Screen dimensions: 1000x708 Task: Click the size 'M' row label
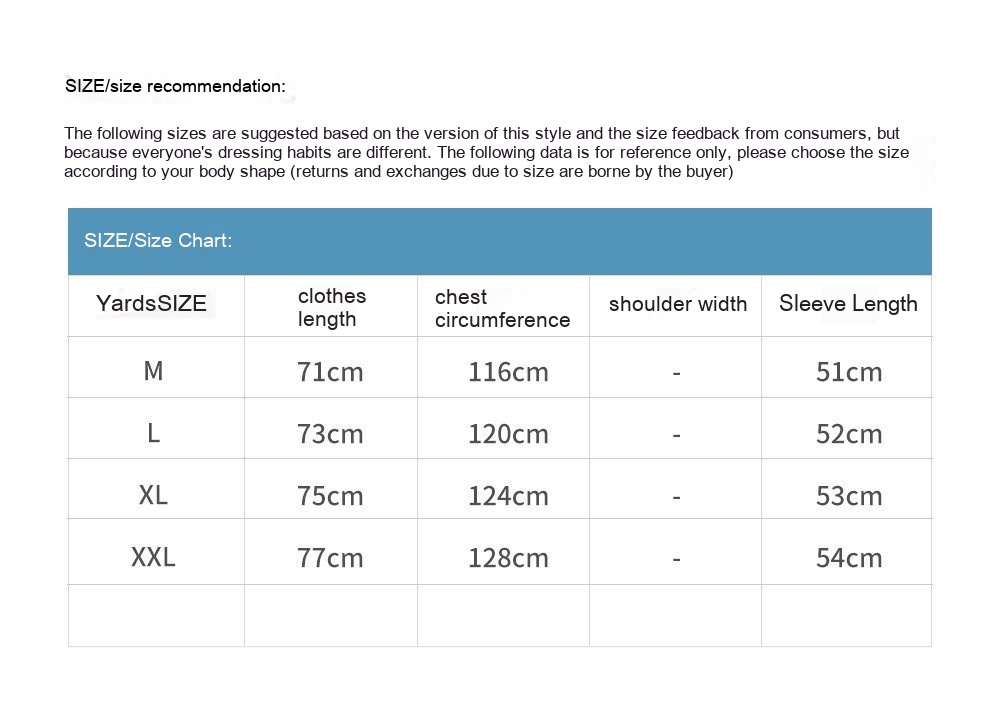point(153,371)
